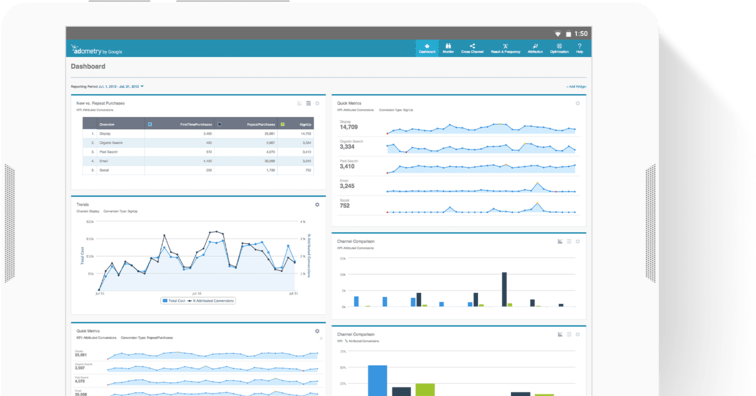Open settings gear on Trends widget
This screenshot has width=756, height=396.
click(317, 205)
